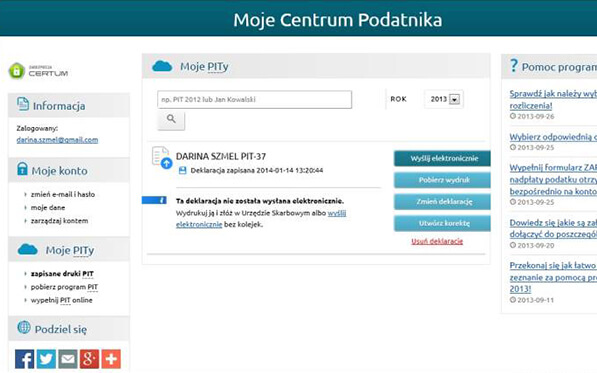Click Utwórz korektę button
This screenshot has width=597, height=373.
click(442, 223)
